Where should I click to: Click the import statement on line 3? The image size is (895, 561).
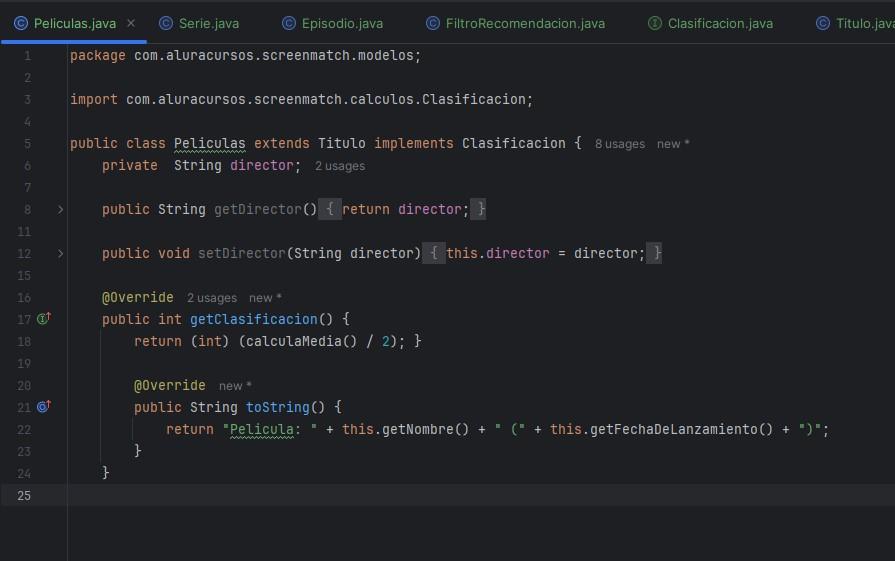(x=301, y=100)
